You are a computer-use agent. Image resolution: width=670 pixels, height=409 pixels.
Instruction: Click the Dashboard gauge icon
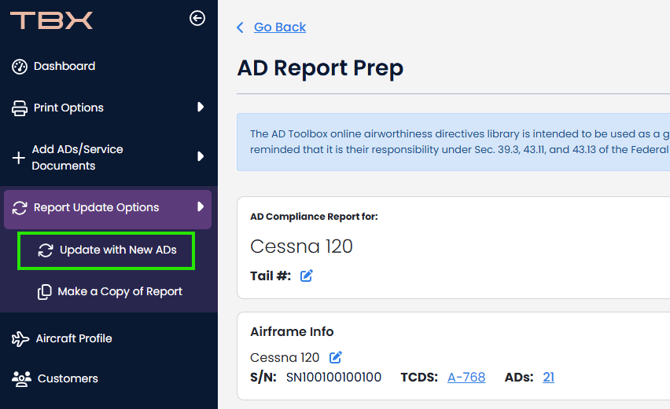(x=19, y=67)
